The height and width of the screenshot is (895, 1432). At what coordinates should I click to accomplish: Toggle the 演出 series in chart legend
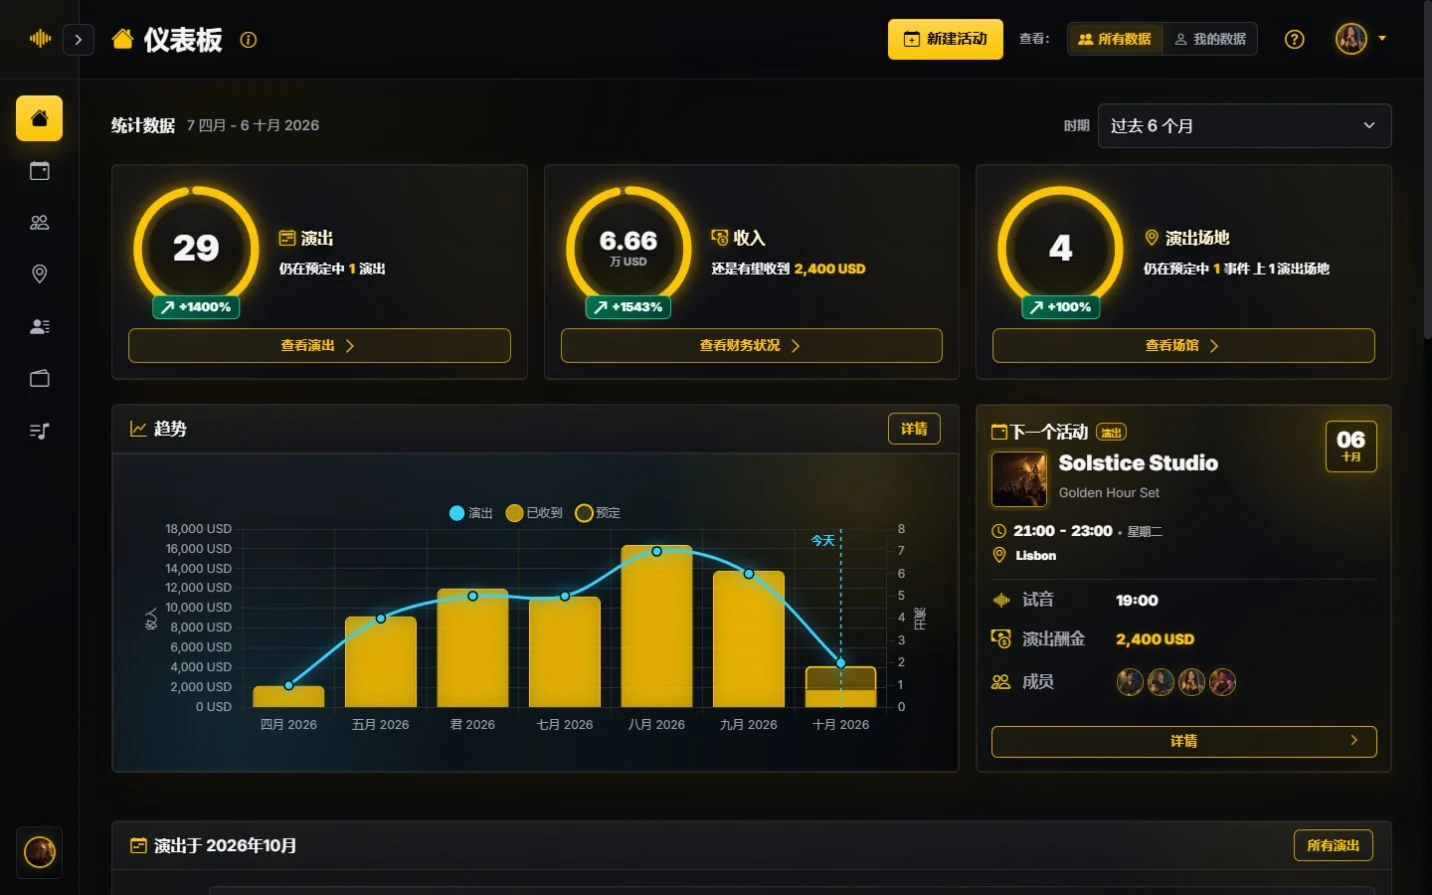(x=471, y=513)
